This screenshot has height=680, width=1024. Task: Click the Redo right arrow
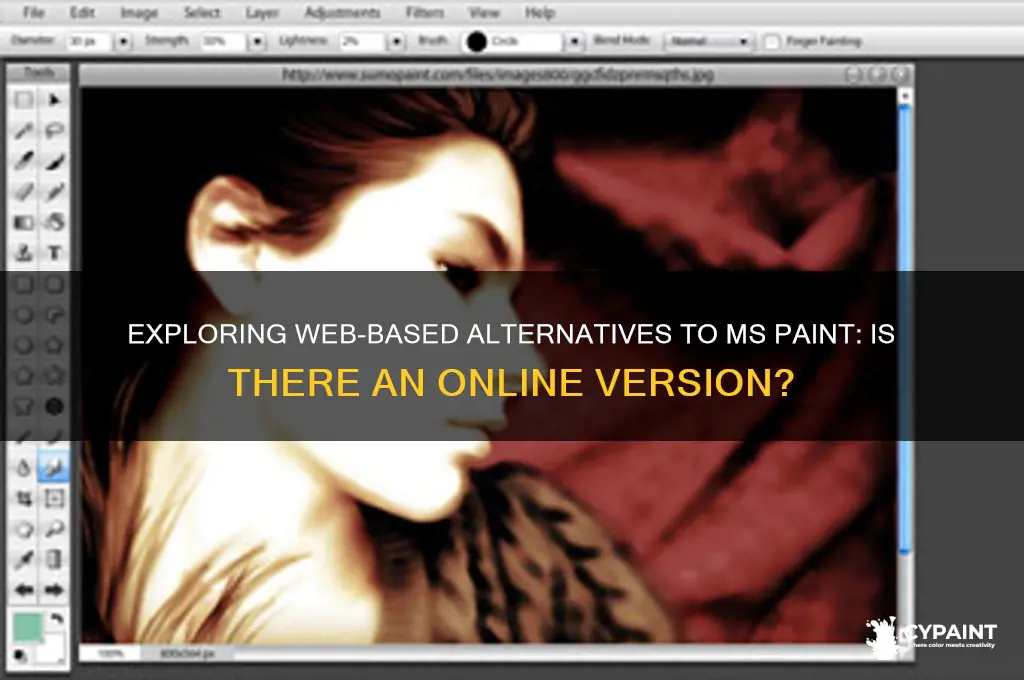[x=54, y=590]
